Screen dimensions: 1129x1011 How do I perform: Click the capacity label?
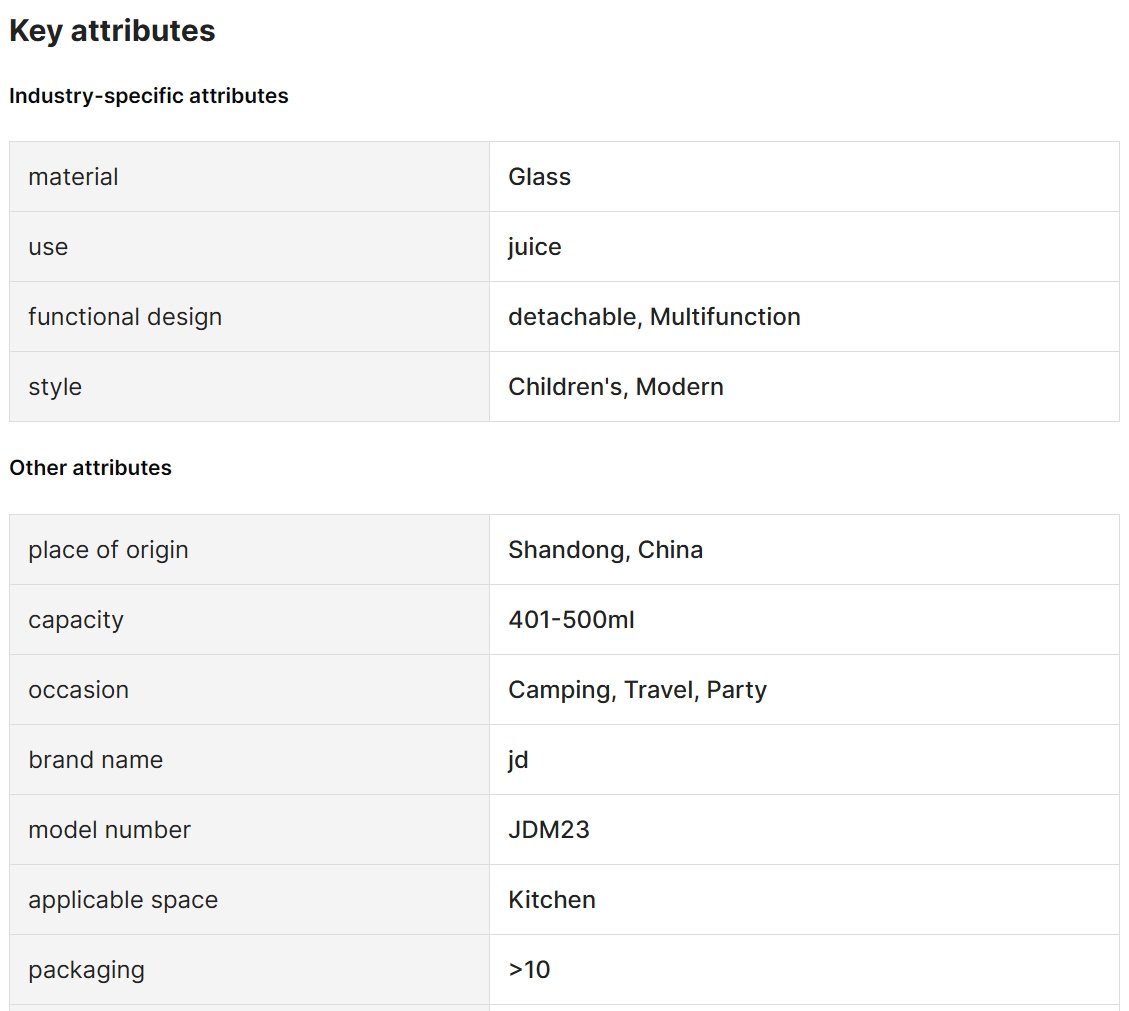[x=76, y=620]
